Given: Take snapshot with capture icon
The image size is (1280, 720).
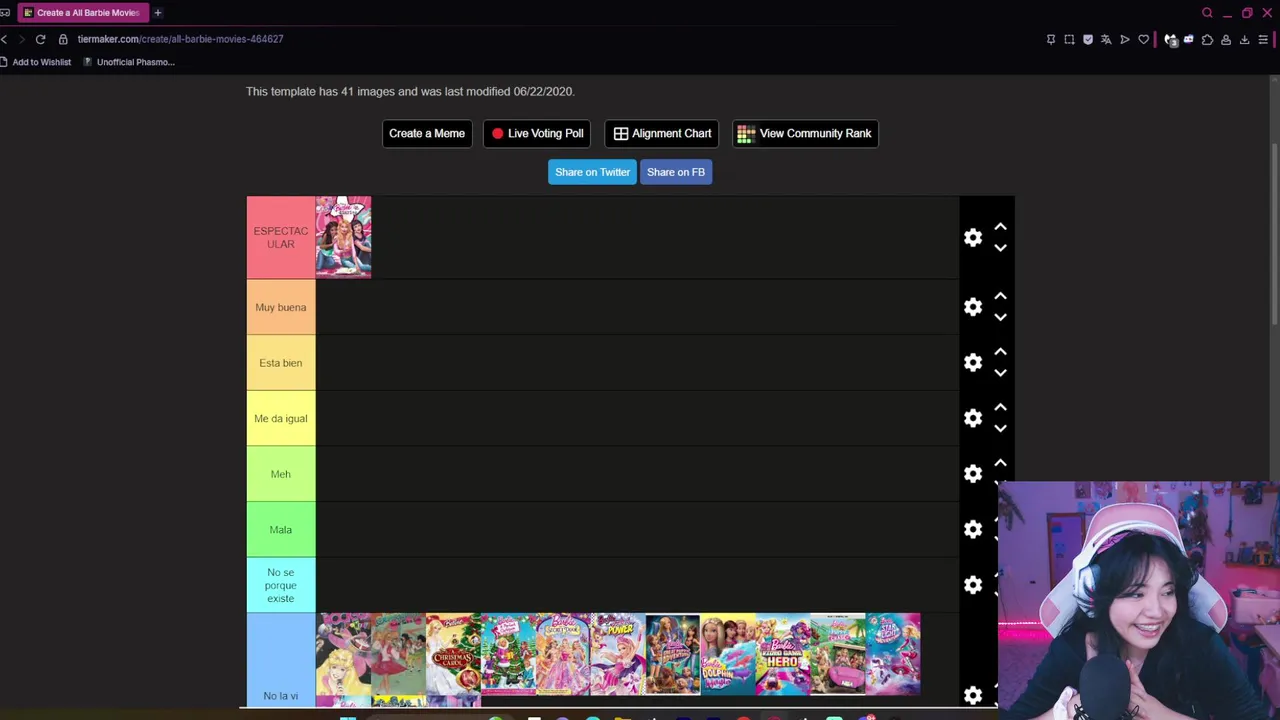Looking at the screenshot, I should pos(1069,39).
